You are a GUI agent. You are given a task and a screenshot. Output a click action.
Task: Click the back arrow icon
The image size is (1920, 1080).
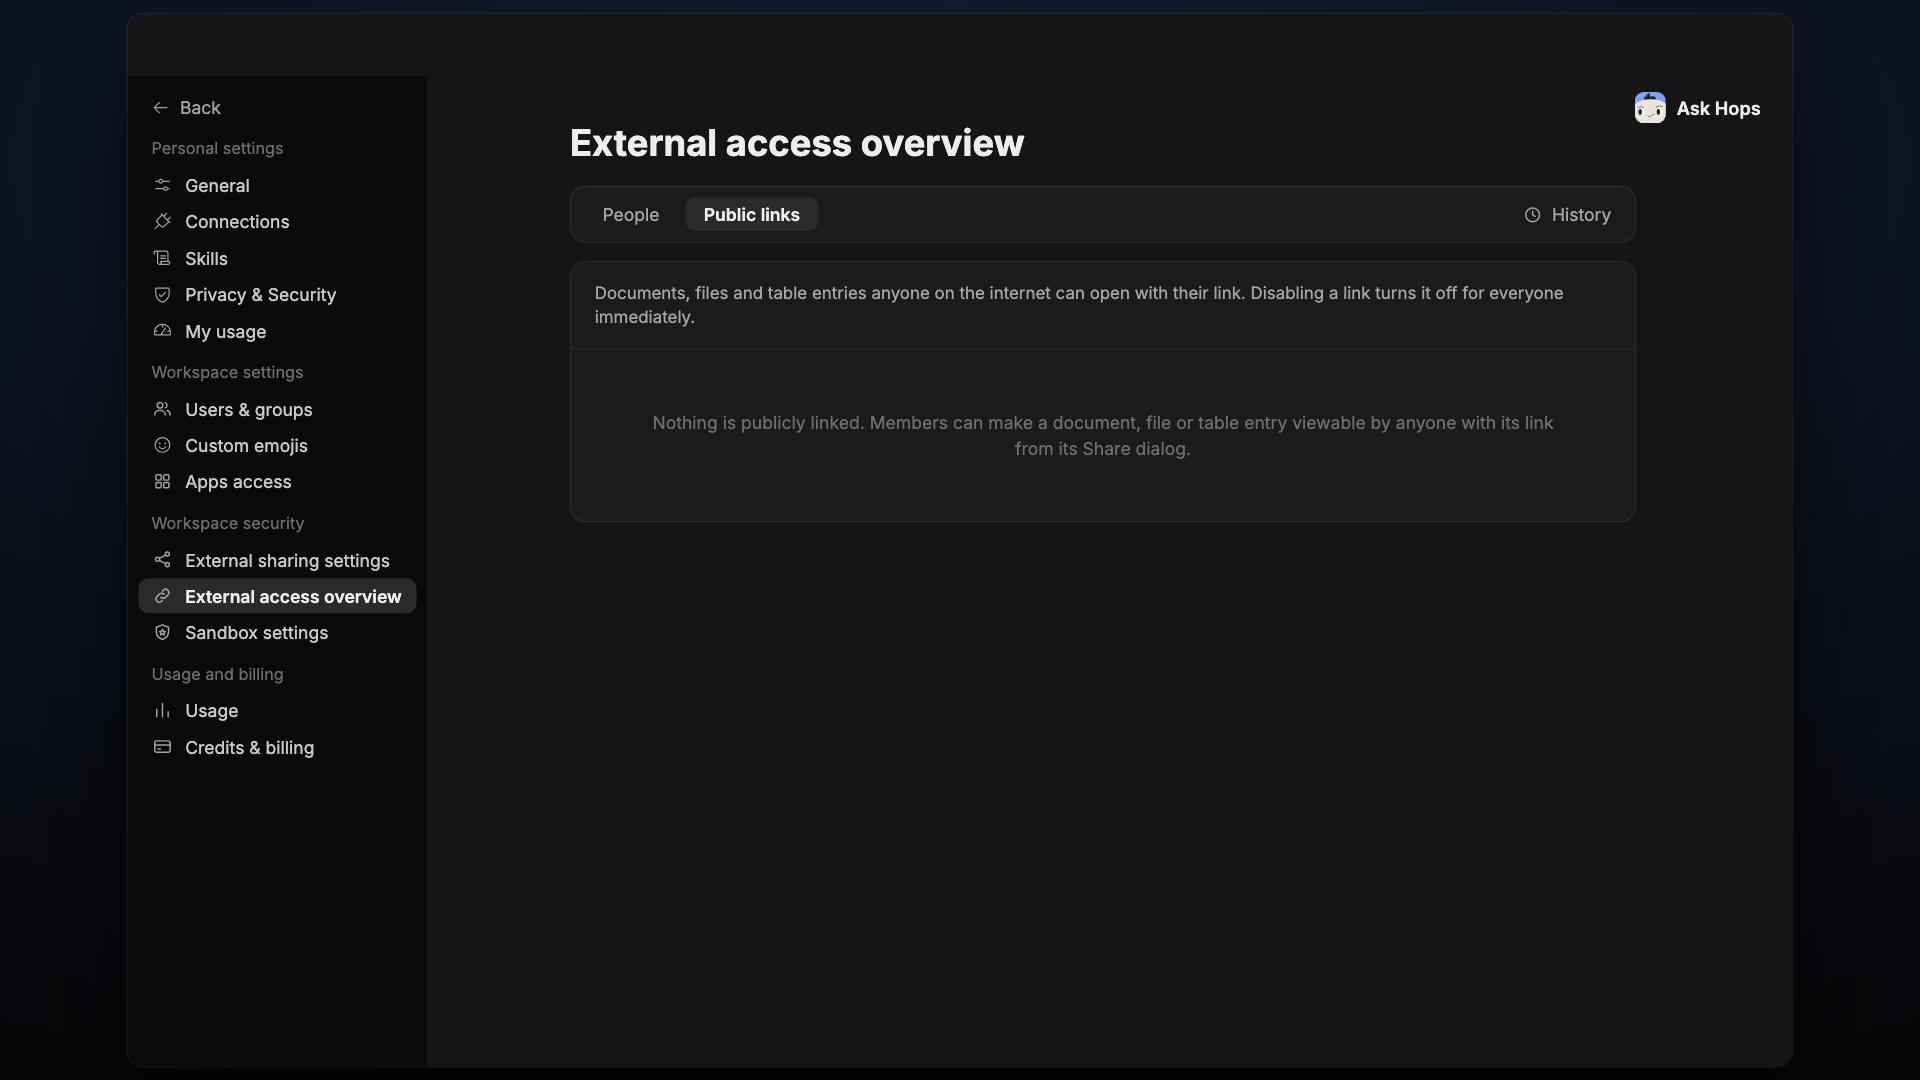pyautogui.click(x=160, y=108)
